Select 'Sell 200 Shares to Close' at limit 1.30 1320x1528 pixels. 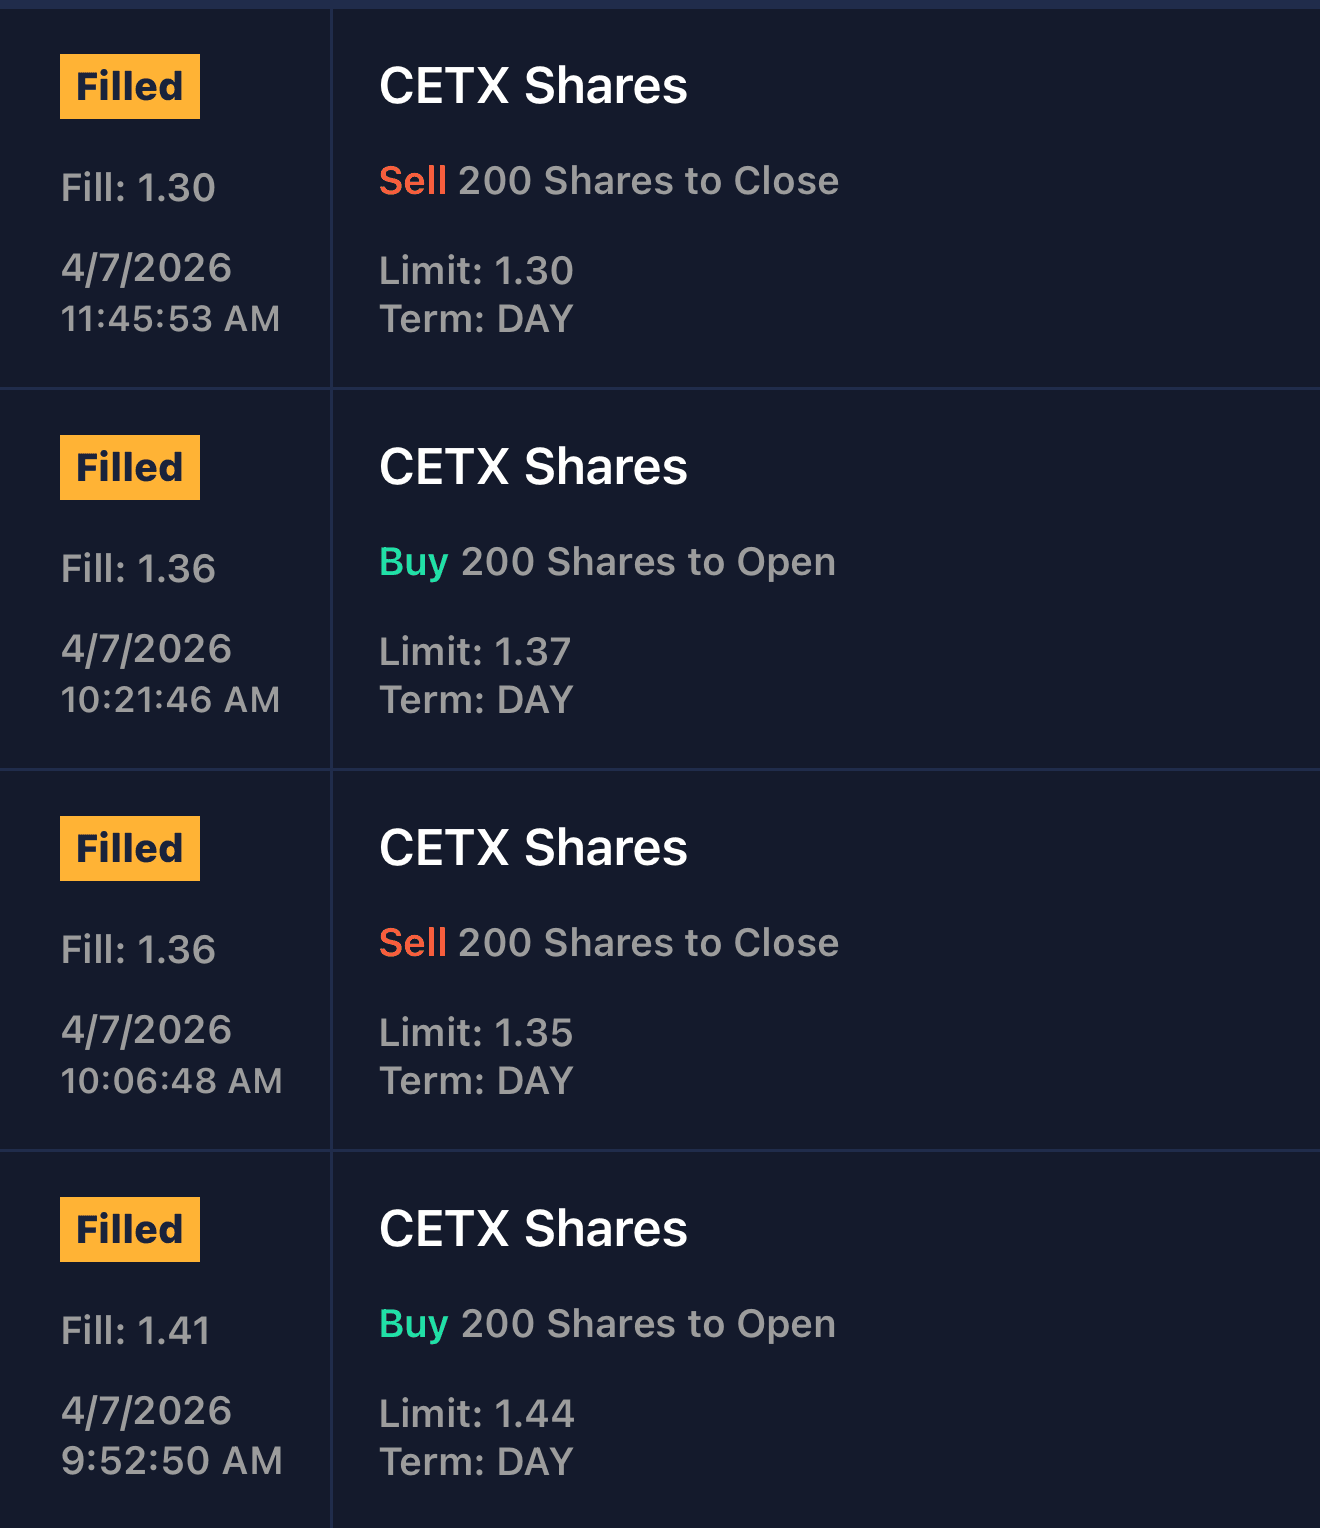pos(608,181)
